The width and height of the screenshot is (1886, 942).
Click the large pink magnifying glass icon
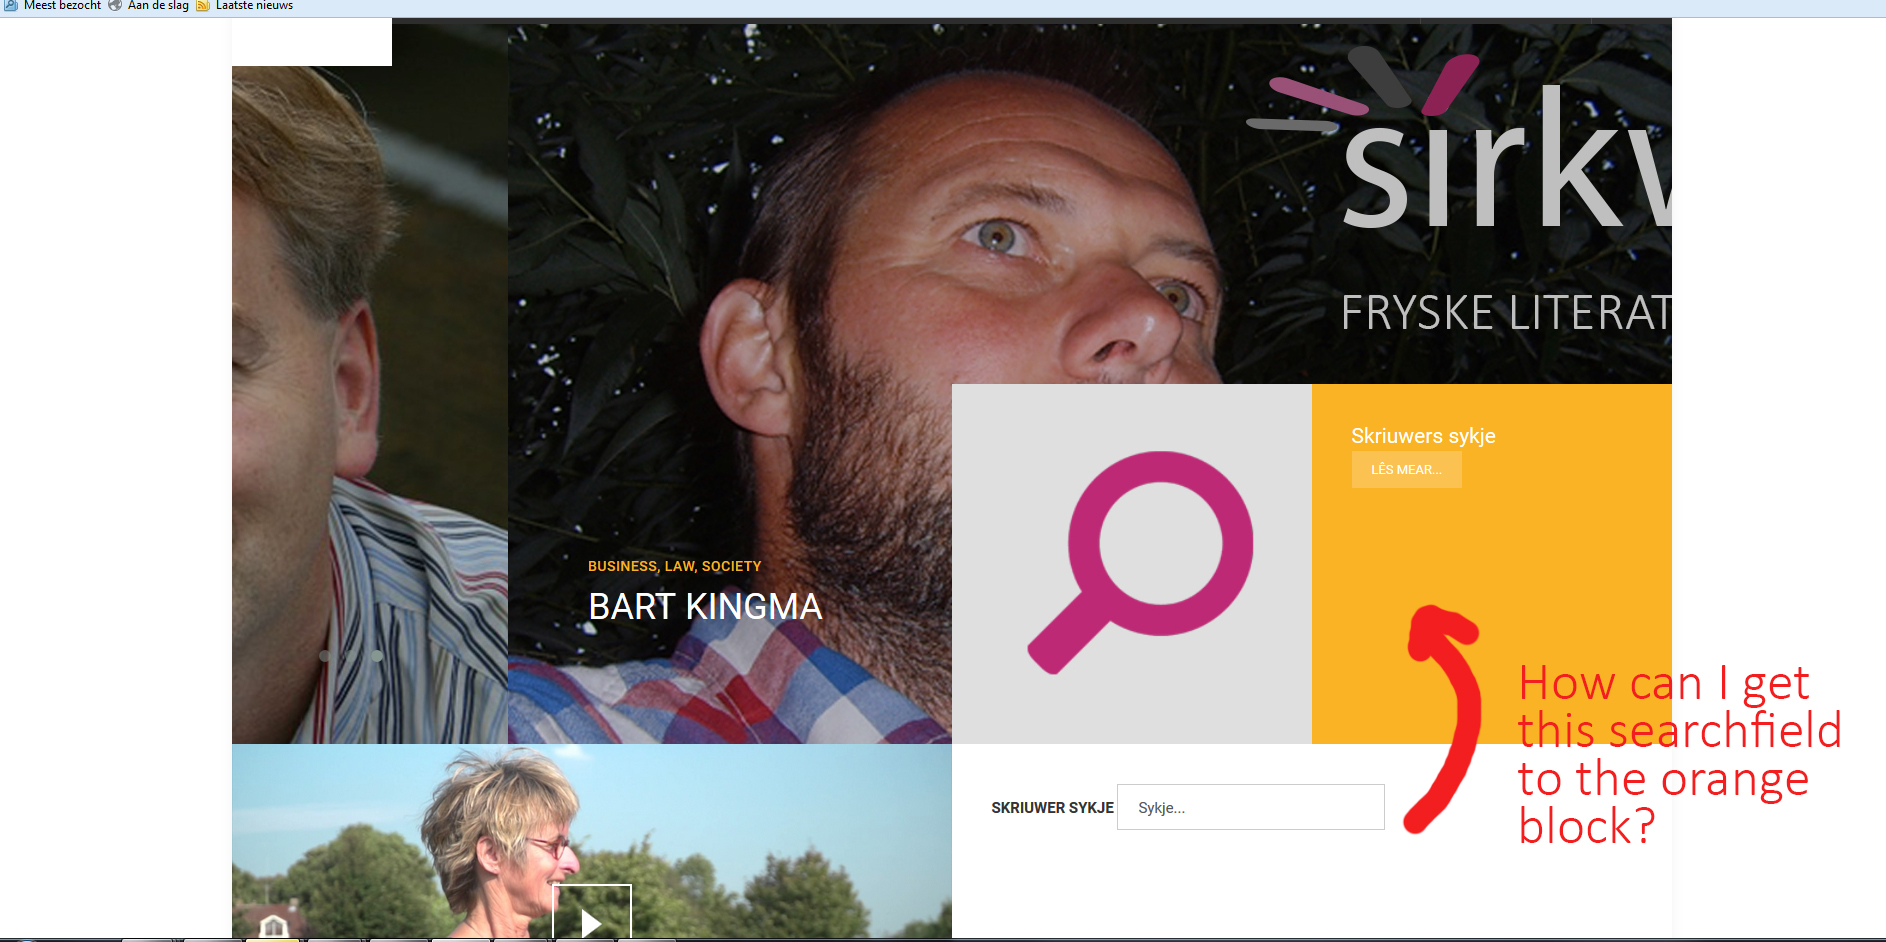[x=1140, y=562]
